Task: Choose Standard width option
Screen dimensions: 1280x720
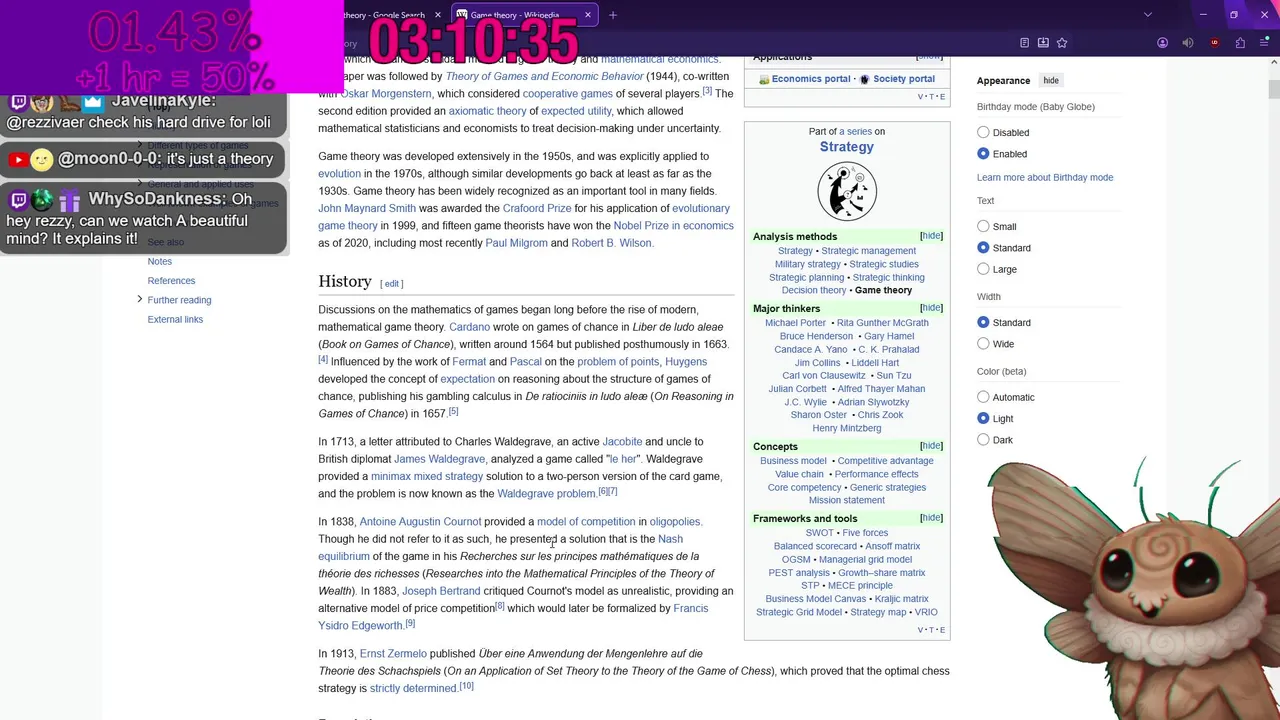Action: coord(983,322)
